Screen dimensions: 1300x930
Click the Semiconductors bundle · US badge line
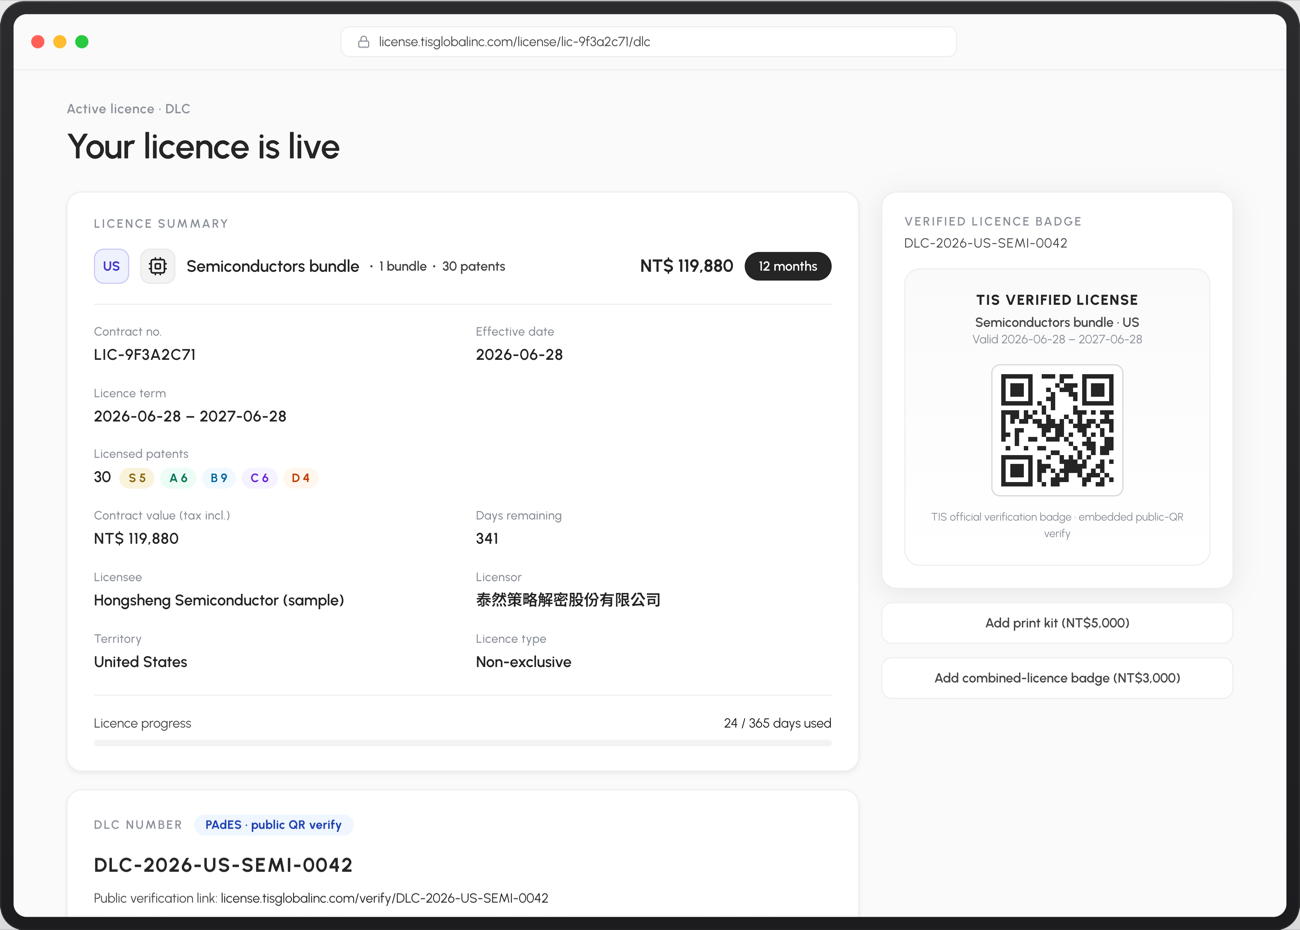(x=1057, y=322)
